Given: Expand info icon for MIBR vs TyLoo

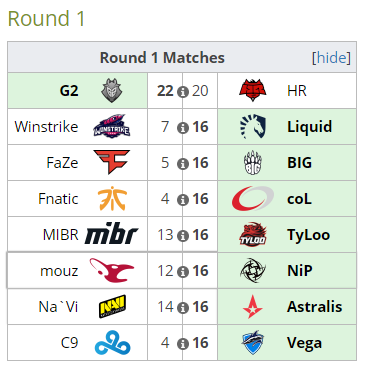Looking at the screenshot, I should pos(183,236).
